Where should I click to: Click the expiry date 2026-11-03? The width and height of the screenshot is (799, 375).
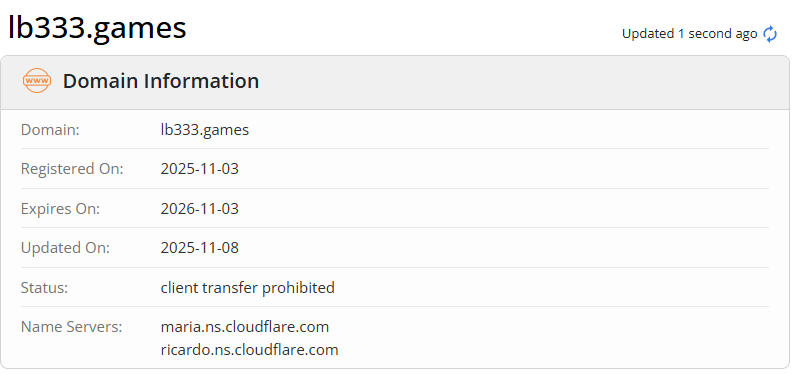[x=200, y=208]
